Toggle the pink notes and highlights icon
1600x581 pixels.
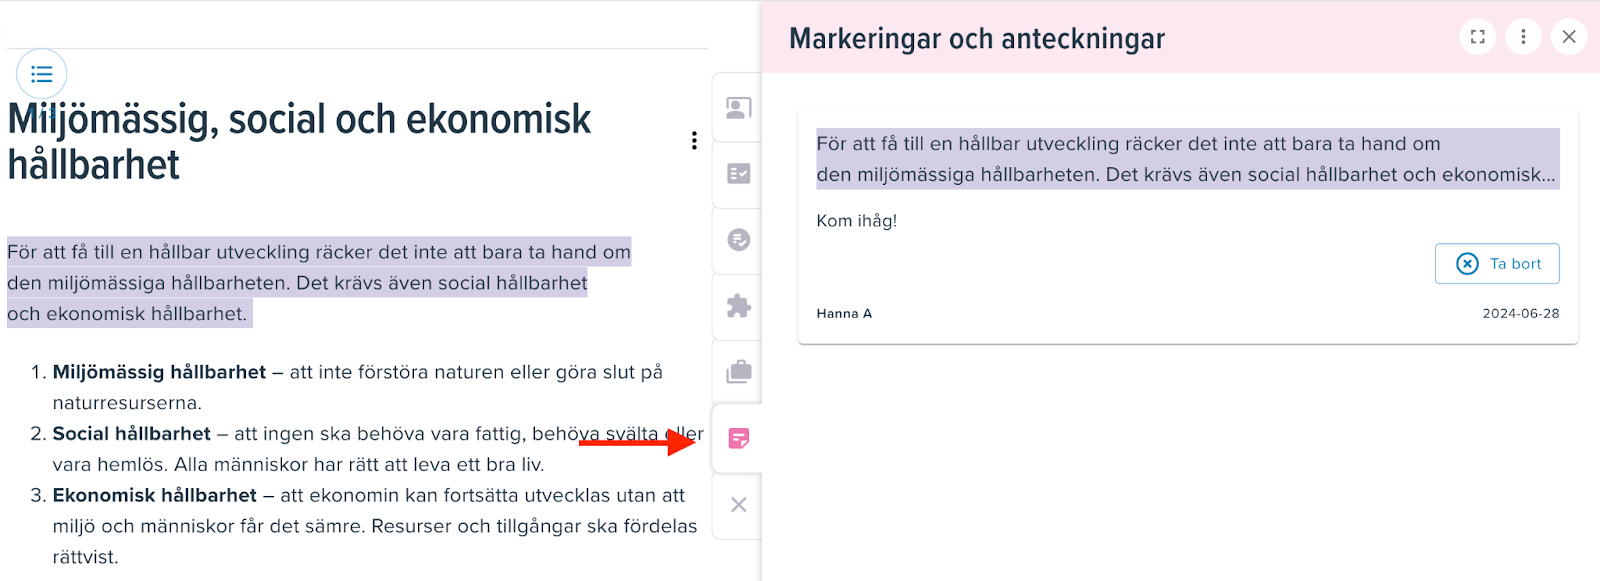click(x=738, y=438)
